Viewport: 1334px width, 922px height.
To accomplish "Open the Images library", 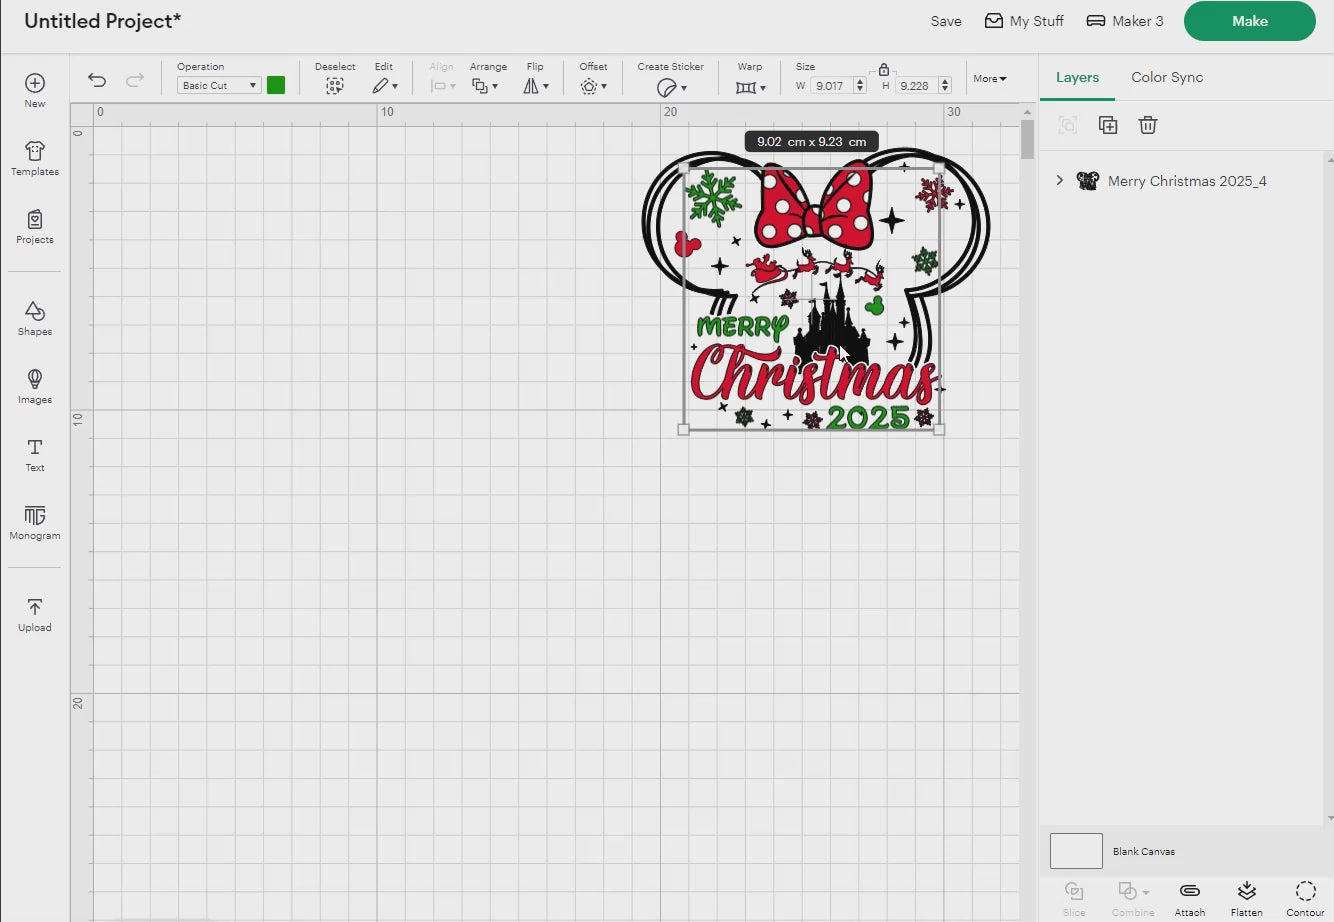I will pos(35,386).
